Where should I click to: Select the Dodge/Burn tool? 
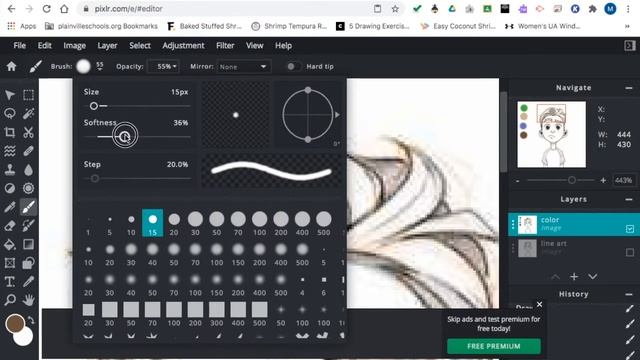point(10,188)
